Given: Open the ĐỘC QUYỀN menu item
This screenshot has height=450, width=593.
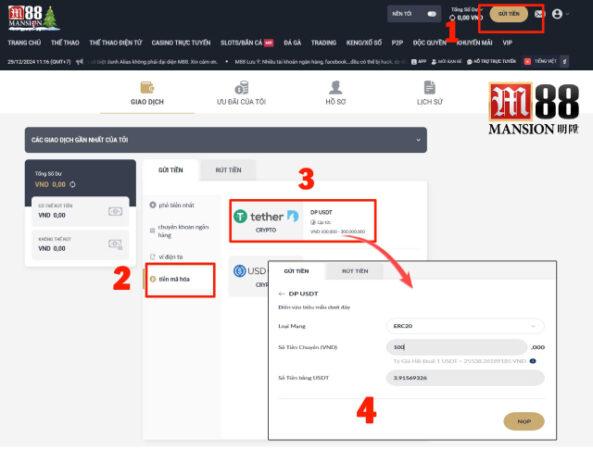Looking at the screenshot, I should coord(429,43).
